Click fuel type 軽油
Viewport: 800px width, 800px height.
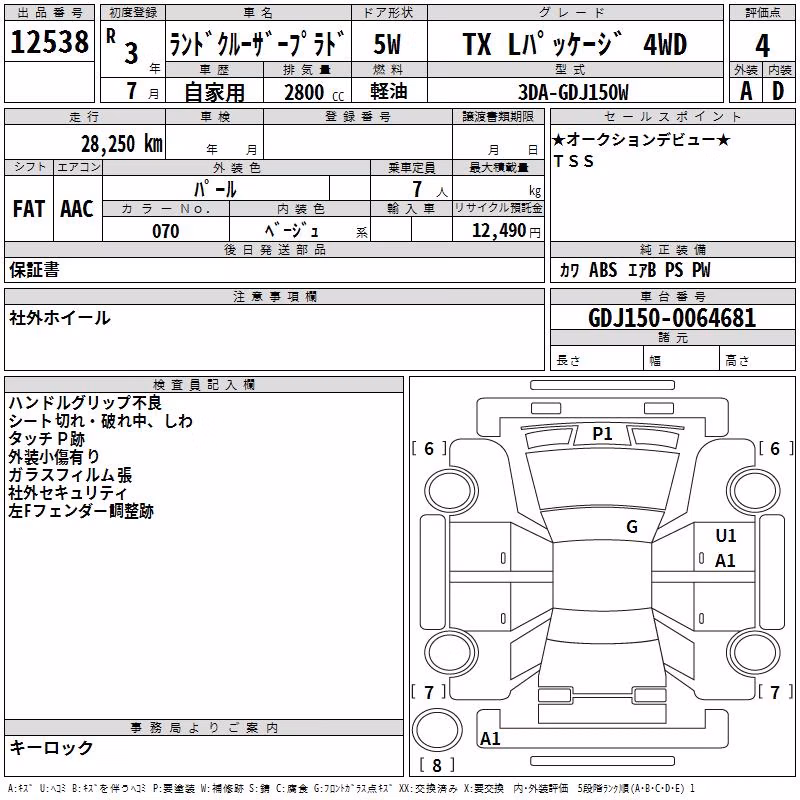click(388, 91)
